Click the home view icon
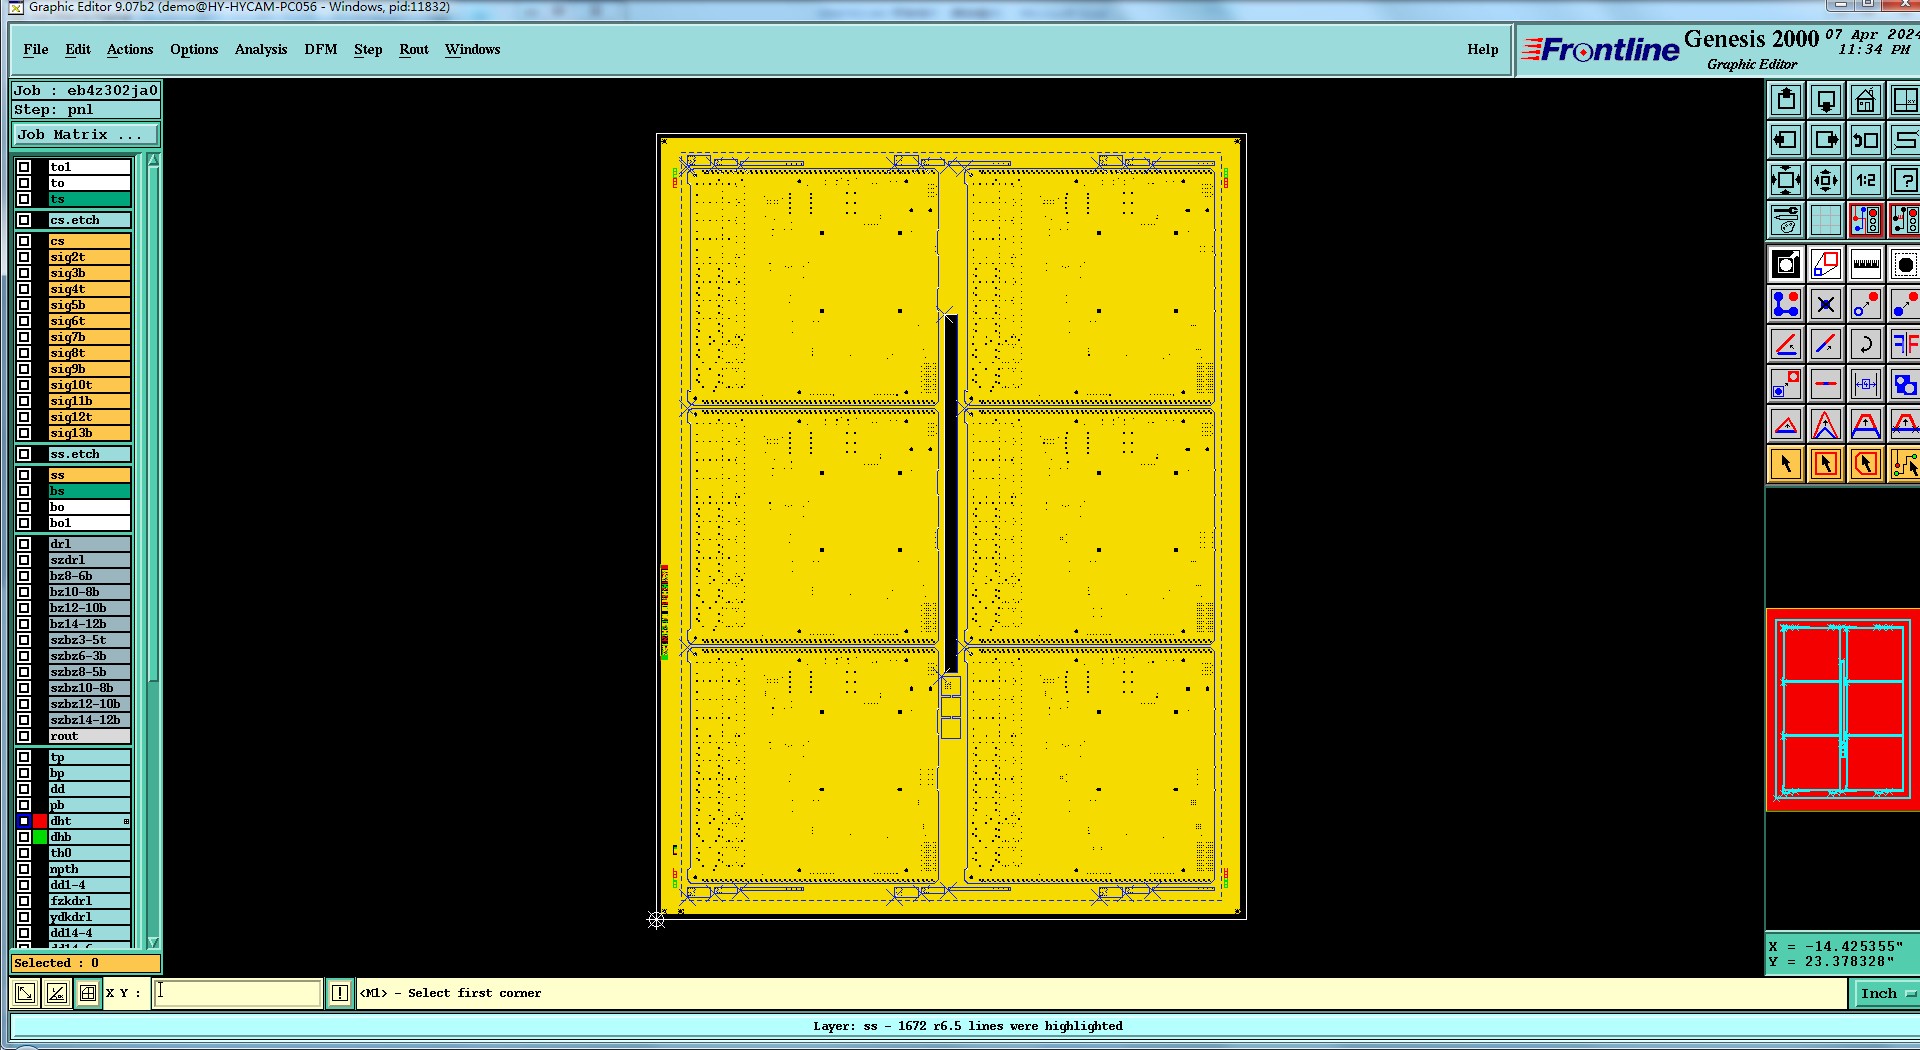 click(x=1866, y=100)
